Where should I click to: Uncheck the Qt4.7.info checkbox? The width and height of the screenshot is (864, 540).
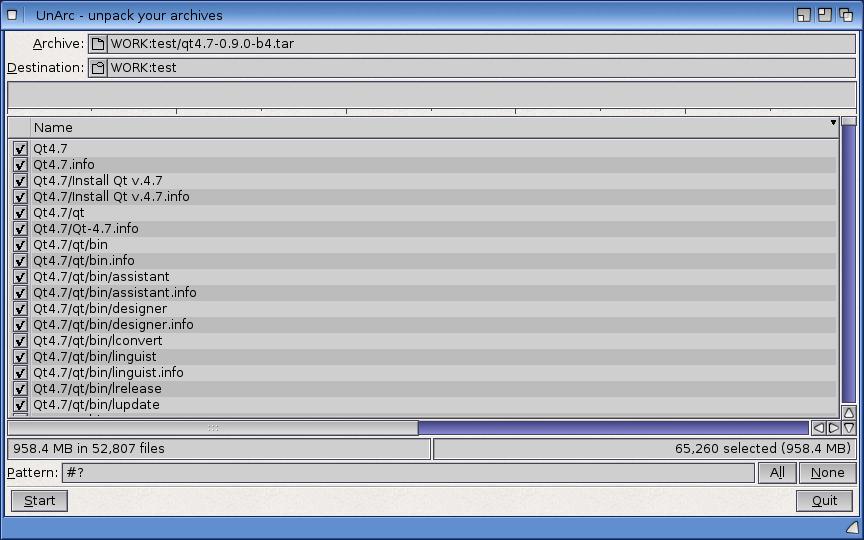pyautogui.click(x=20, y=165)
